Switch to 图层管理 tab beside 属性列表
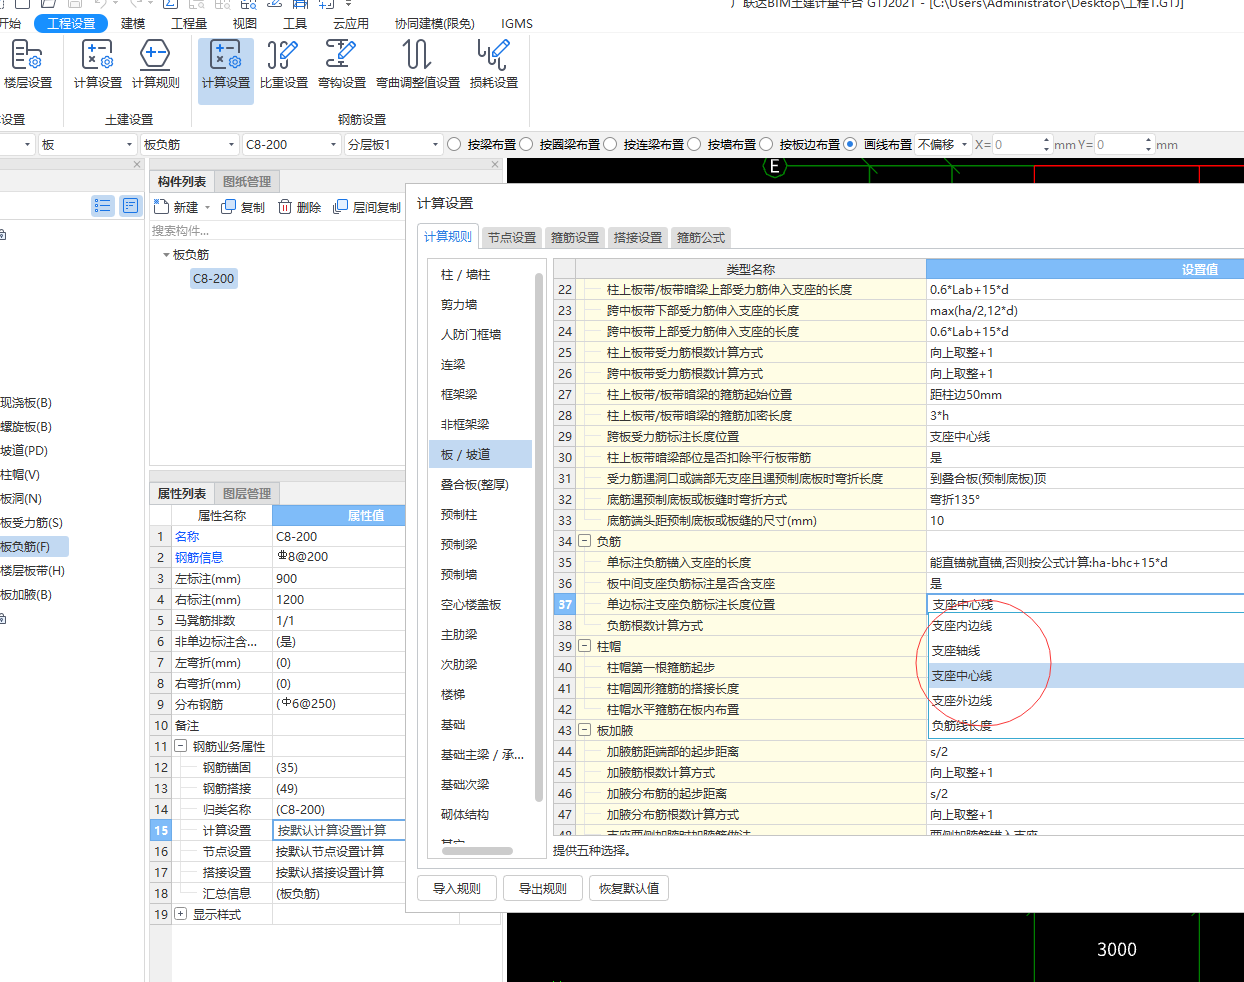1244x982 pixels. tap(246, 493)
